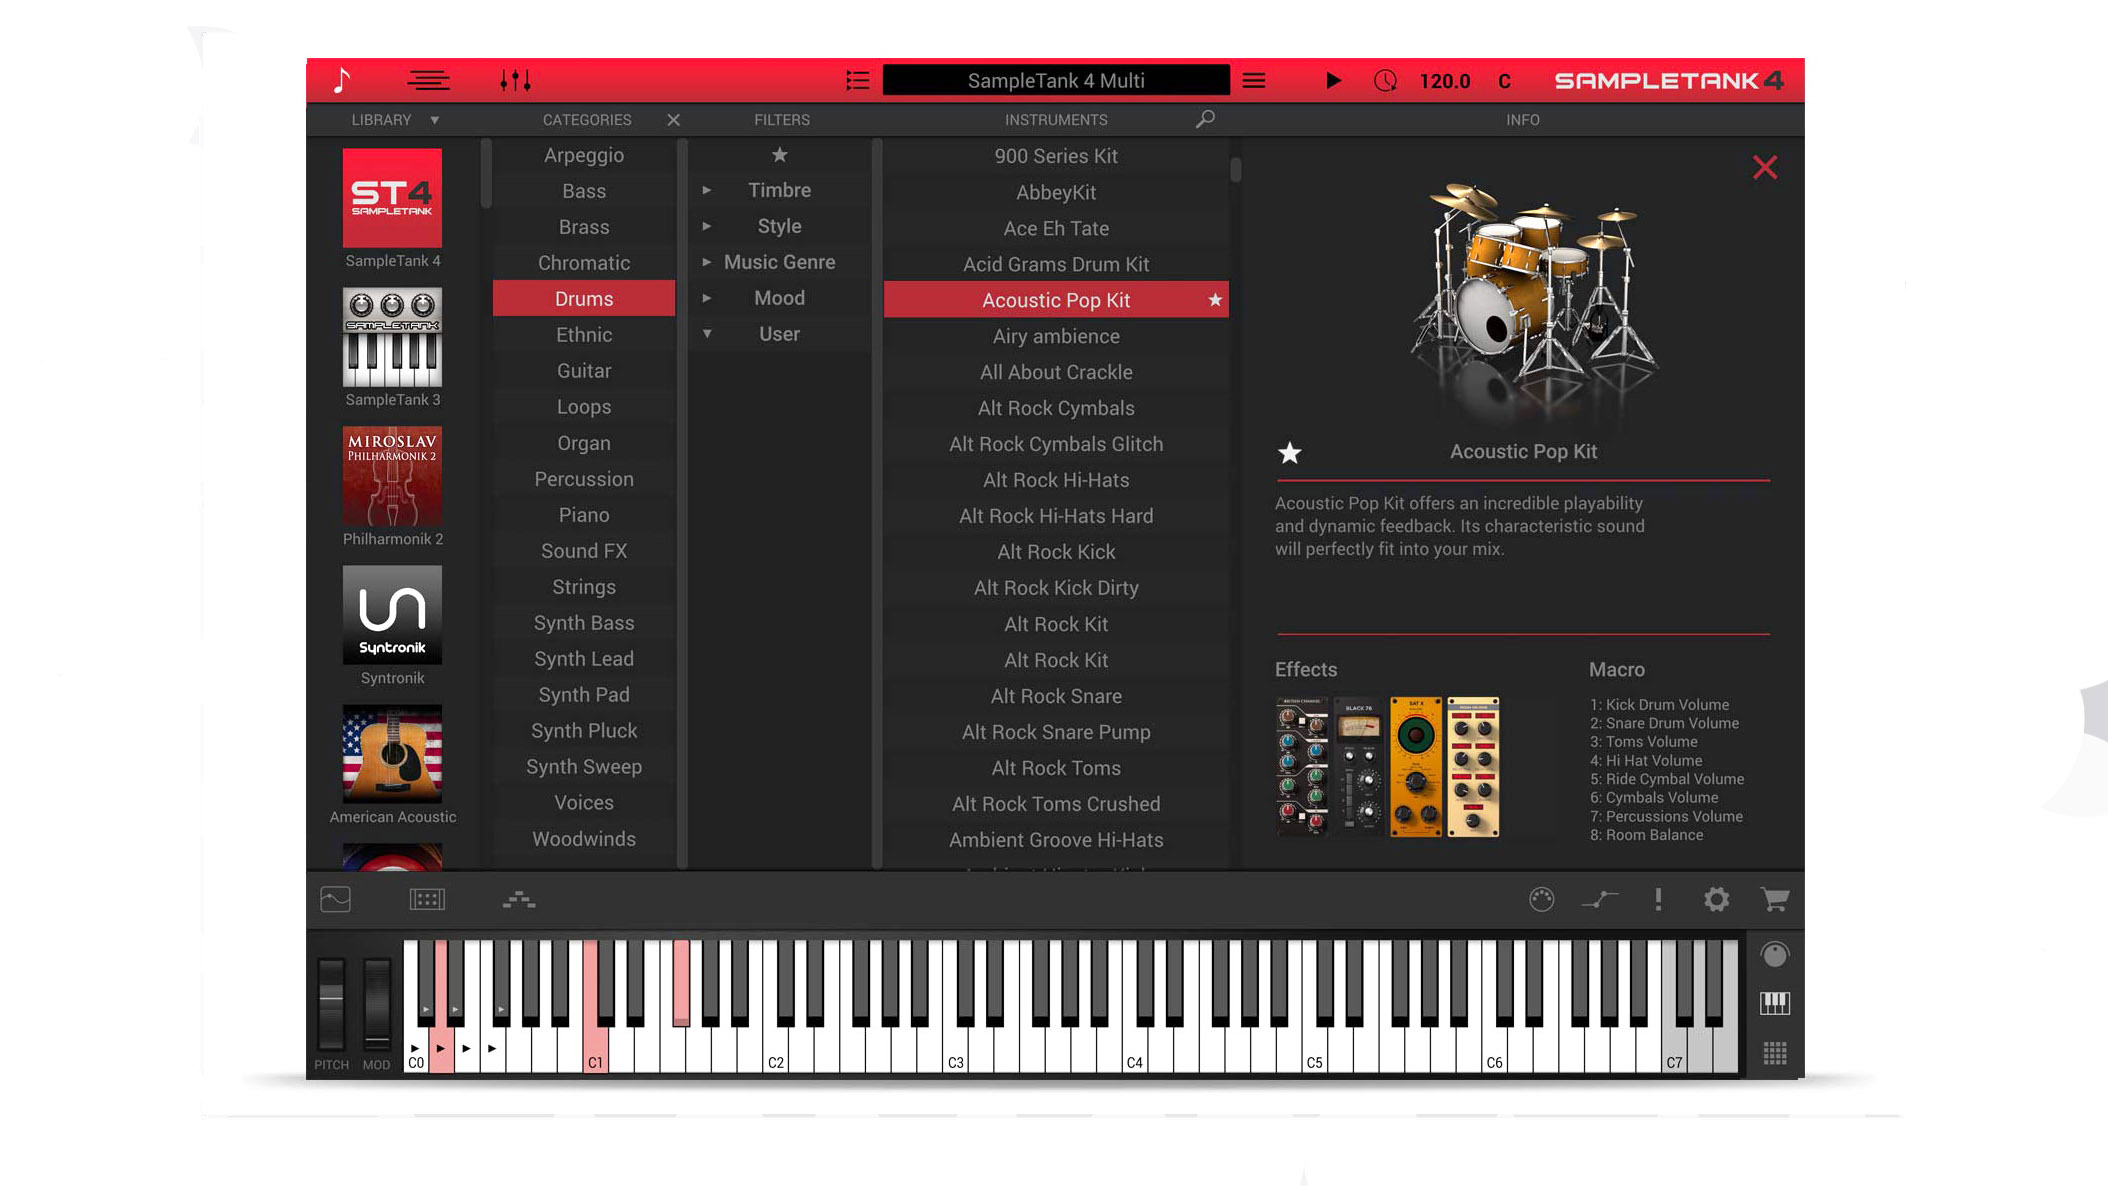
Task: Expand the Timbre filter
Action: (707, 190)
